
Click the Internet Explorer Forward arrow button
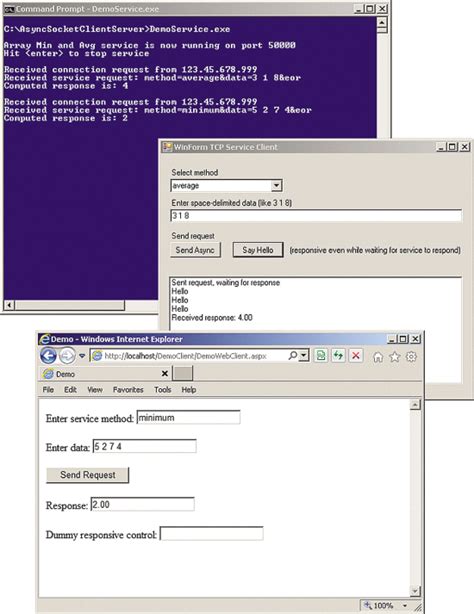[x=67, y=356]
